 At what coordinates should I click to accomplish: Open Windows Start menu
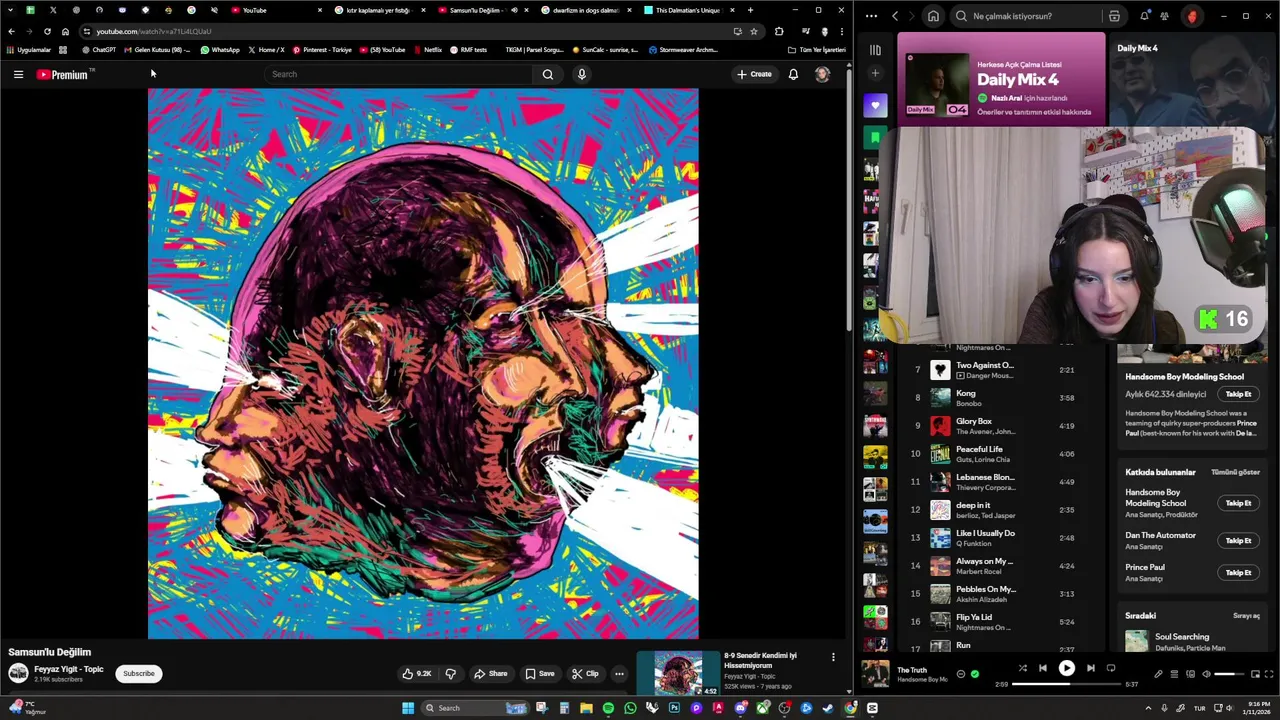pyautogui.click(x=408, y=708)
